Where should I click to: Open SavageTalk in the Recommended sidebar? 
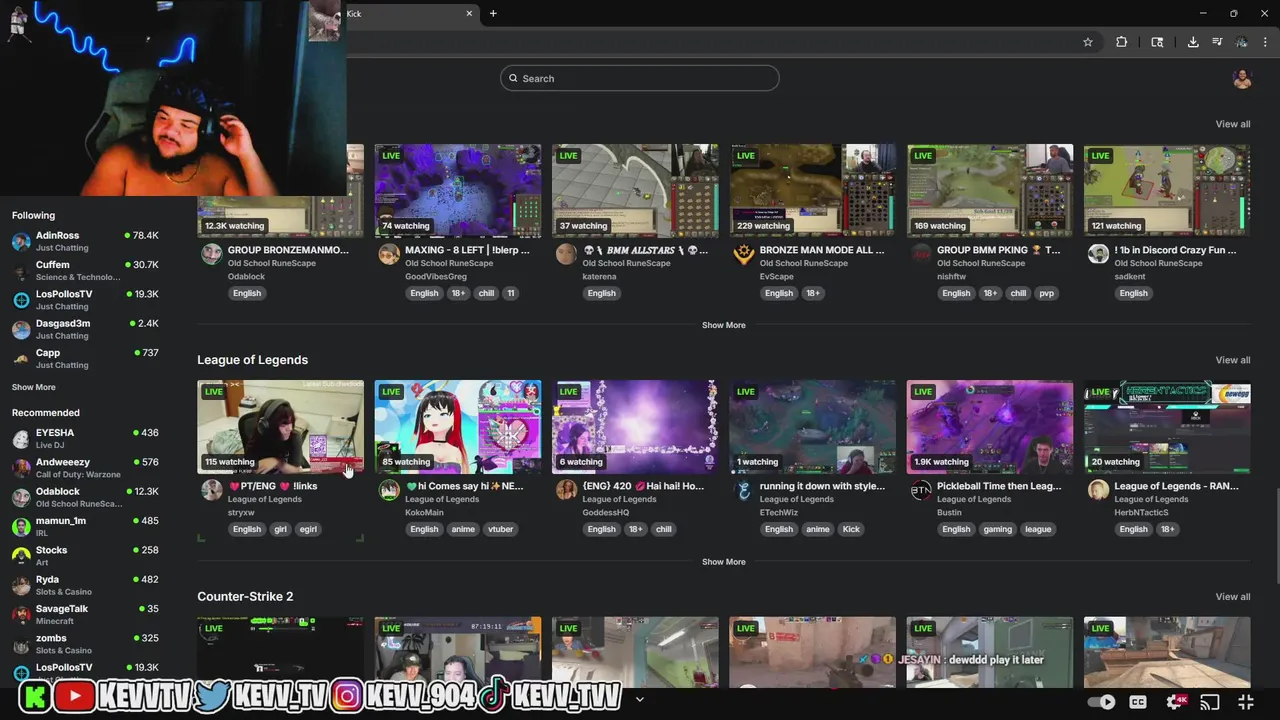pyautogui.click(x=85, y=614)
